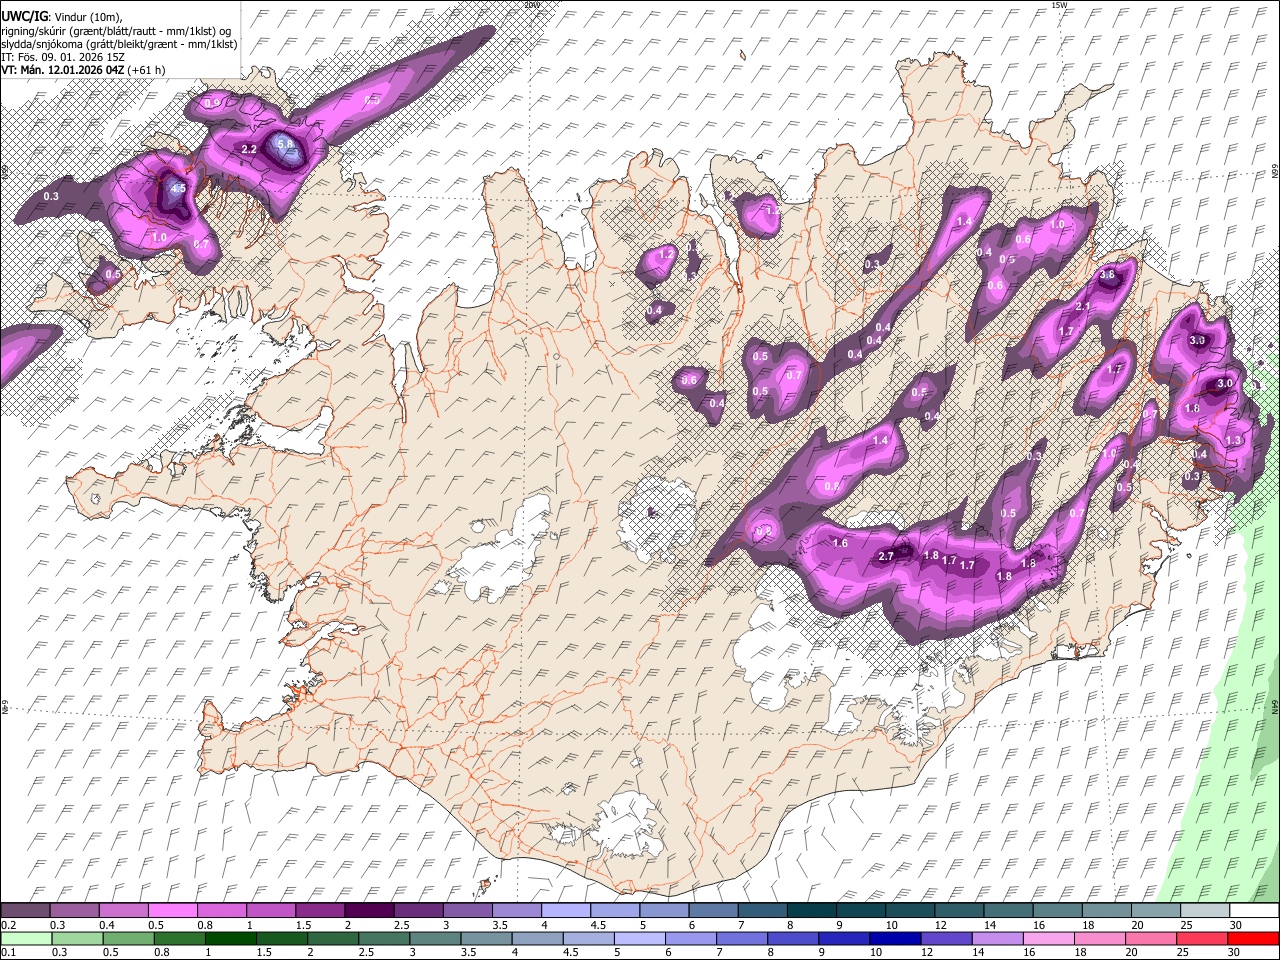Click the 2.7 snowfall value on the map

pyautogui.click(x=886, y=556)
